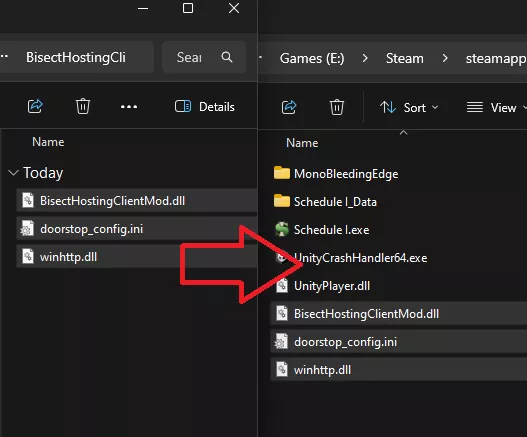Click the UnityPlayer.dll file icon

(282, 285)
